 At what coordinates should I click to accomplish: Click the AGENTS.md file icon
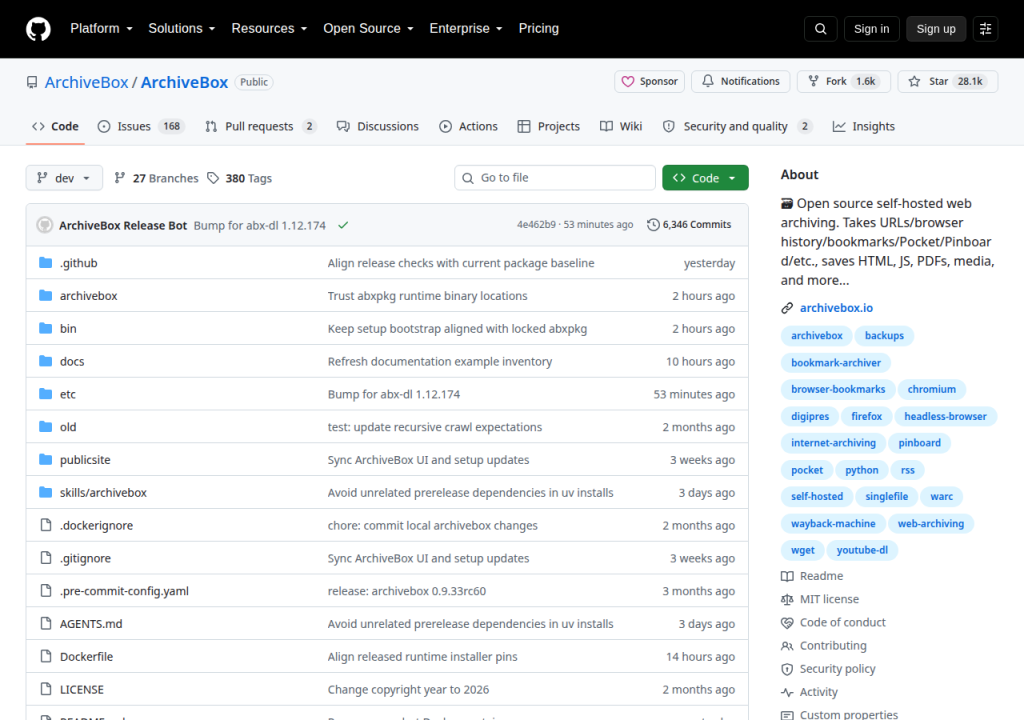(x=46, y=623)
